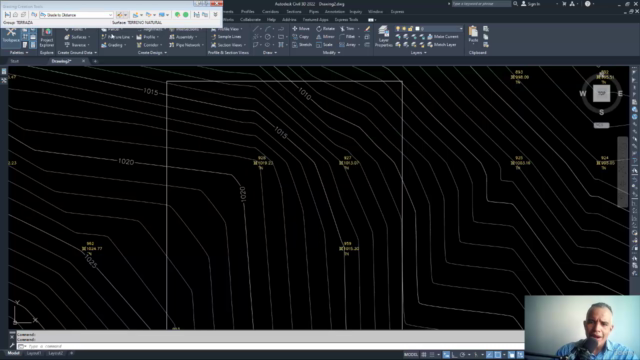
Task: Click the Set Target Surface icon
Action: [15, 15]
